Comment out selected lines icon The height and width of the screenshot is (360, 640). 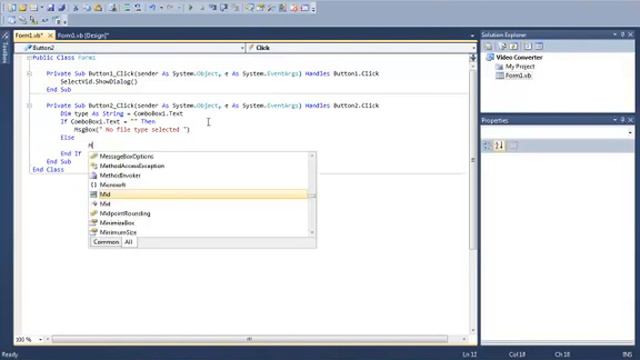pyautogui.click(x=127, y=8)
